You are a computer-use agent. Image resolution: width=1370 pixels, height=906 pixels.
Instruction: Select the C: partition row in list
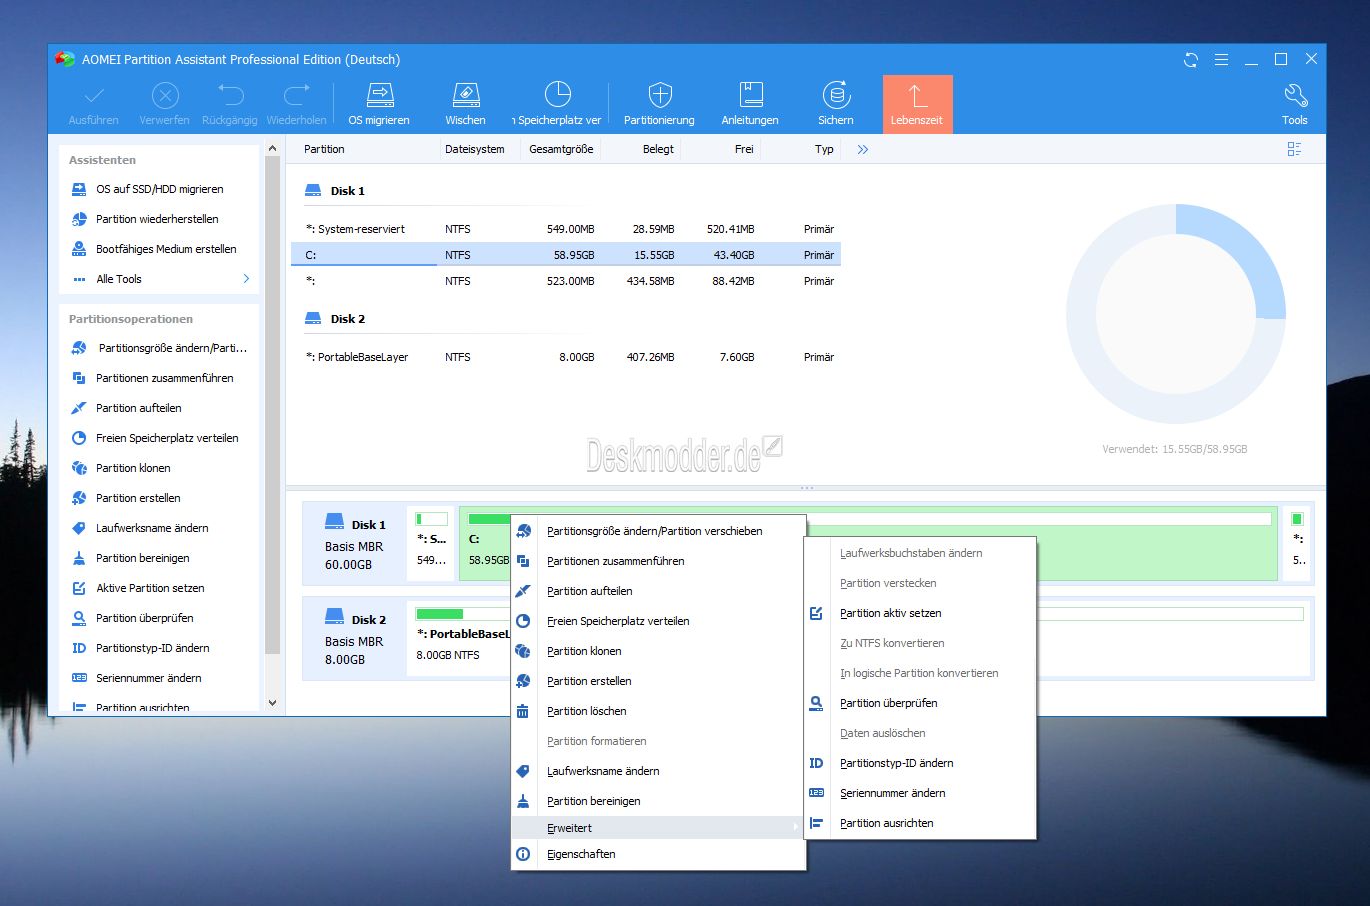coord(566,255)
